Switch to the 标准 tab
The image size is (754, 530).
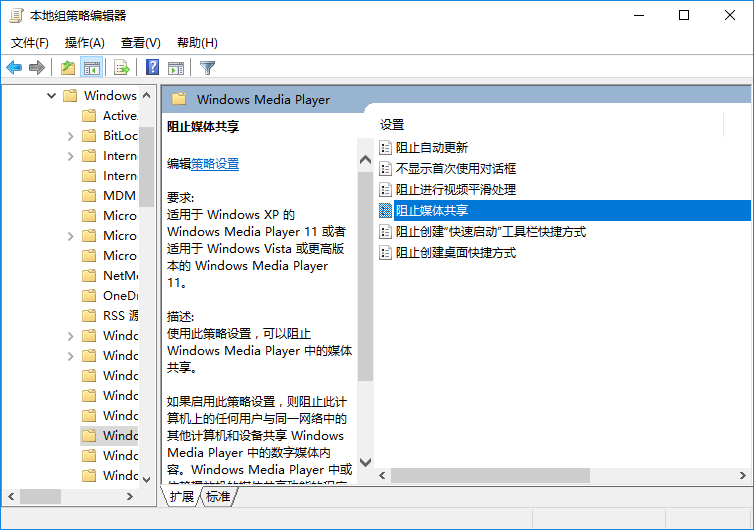click(x=218, y=497)
